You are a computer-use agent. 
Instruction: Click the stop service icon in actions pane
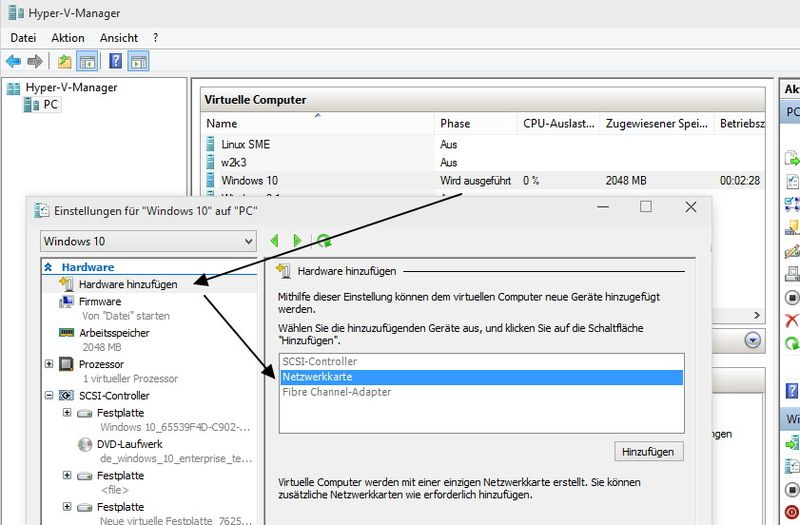(791, 297)
